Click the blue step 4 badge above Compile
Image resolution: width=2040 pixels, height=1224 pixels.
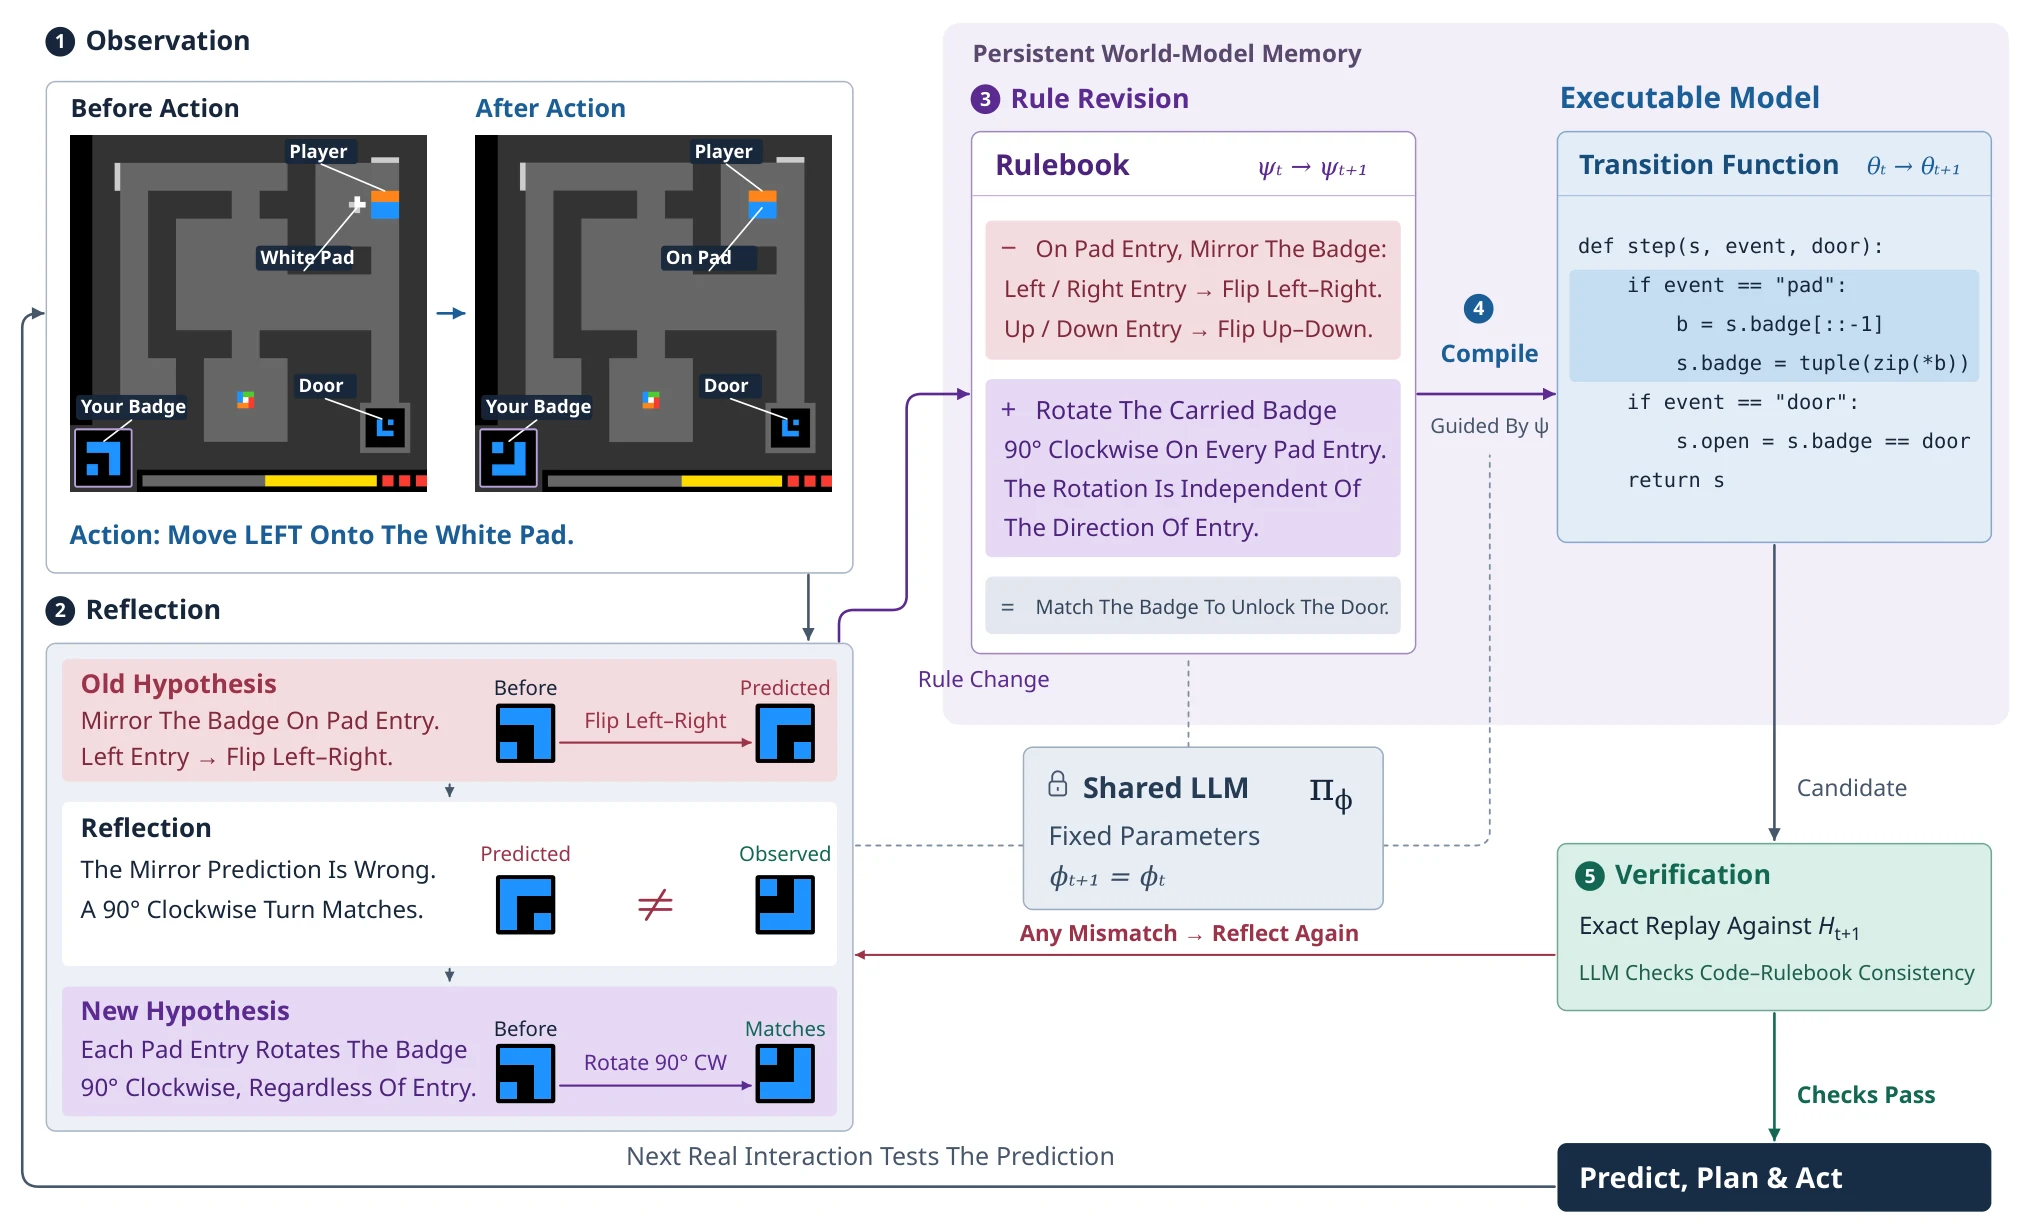[x=1478, y=308]
